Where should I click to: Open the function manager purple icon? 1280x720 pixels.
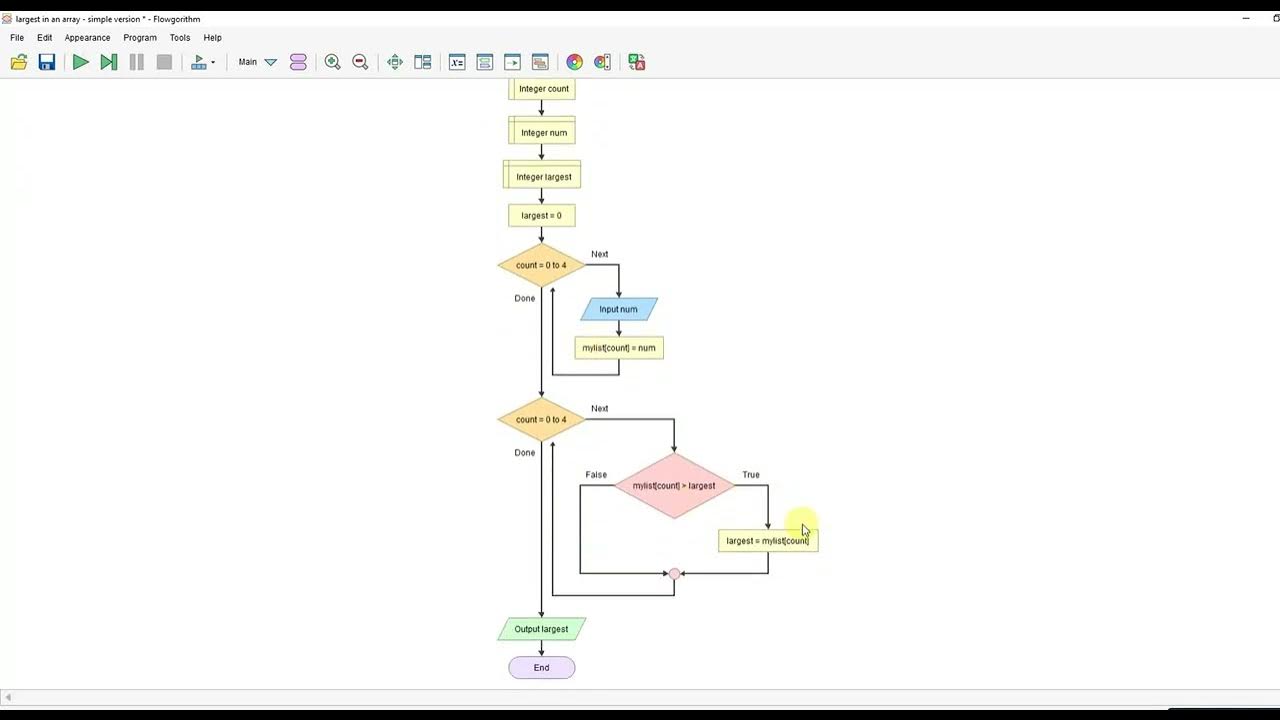[x=298, y=62]
